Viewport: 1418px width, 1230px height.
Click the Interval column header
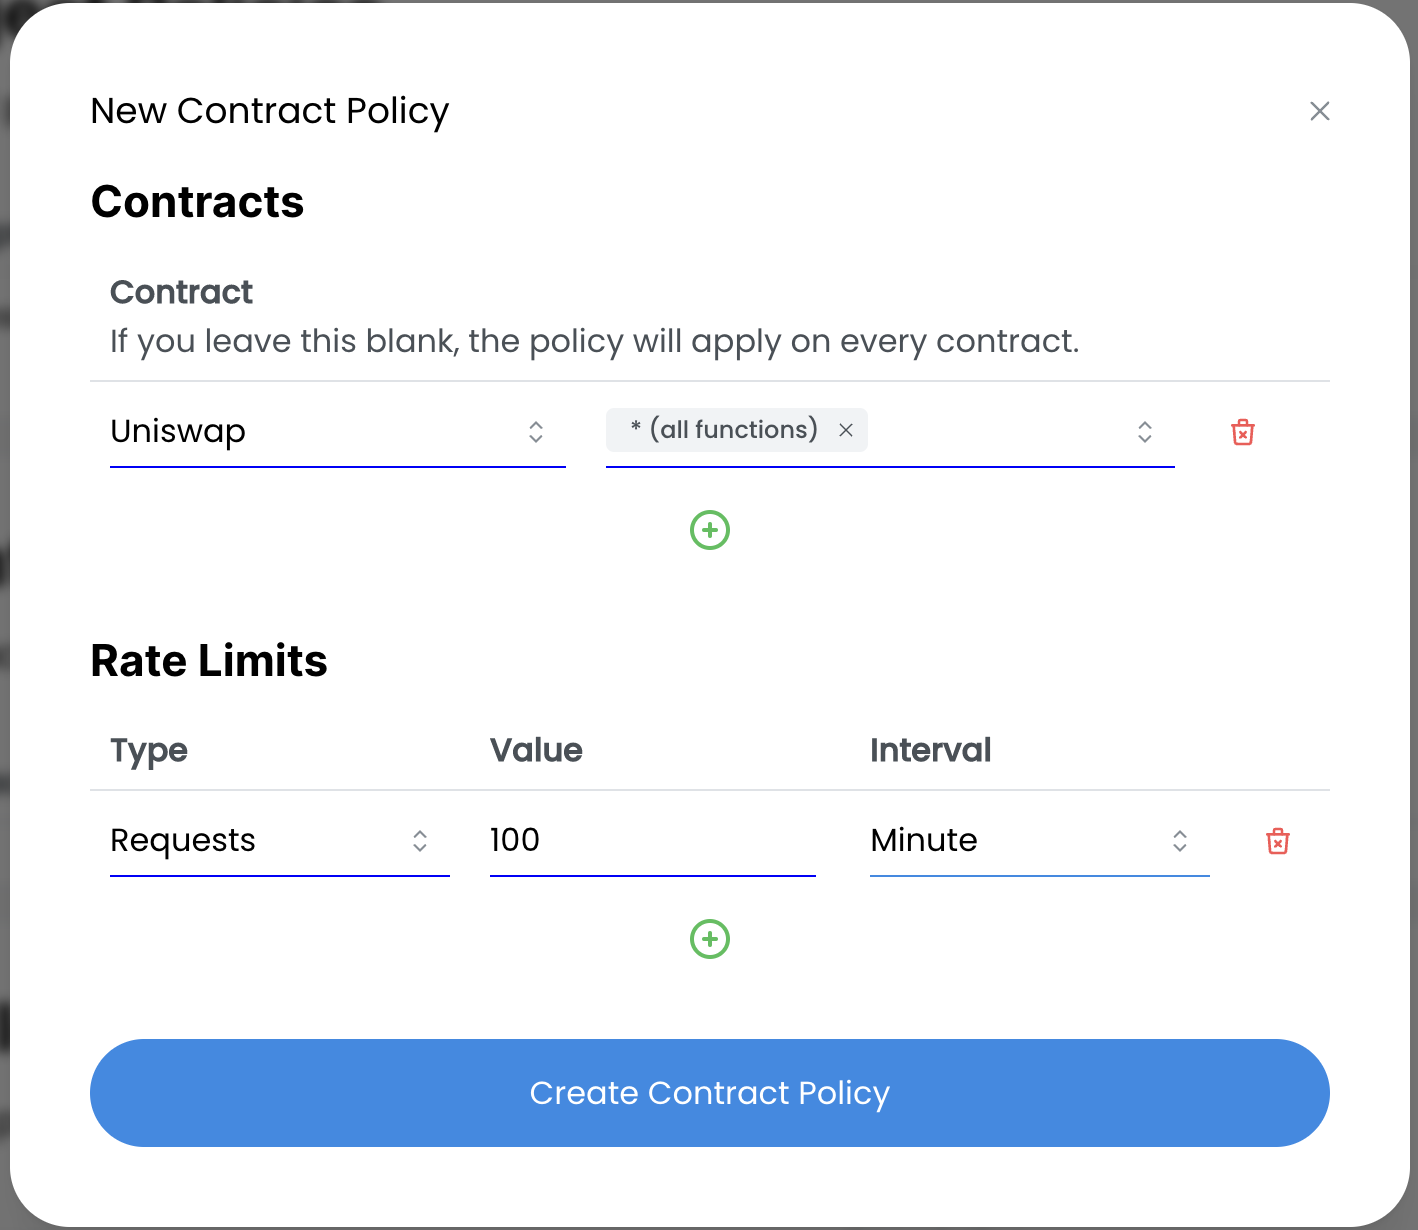[x=930, y=750]
